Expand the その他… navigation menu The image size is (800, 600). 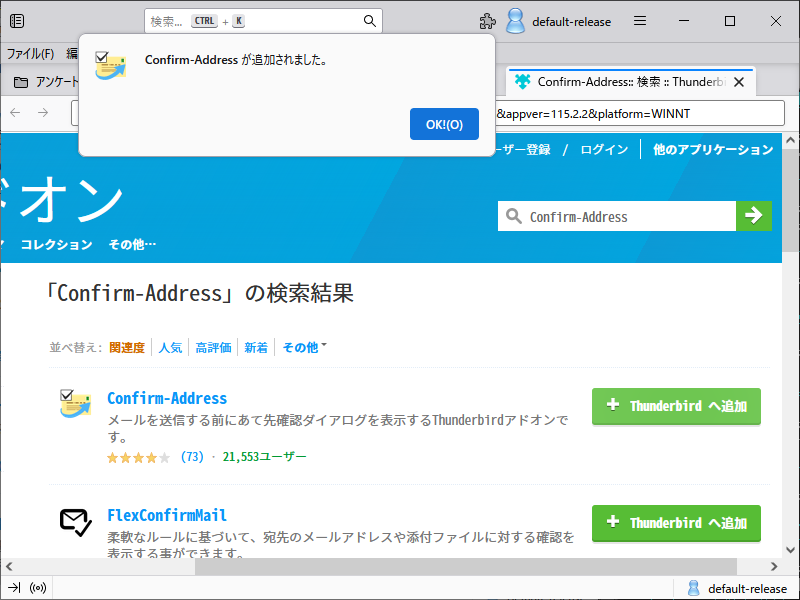tap(133, 244)
